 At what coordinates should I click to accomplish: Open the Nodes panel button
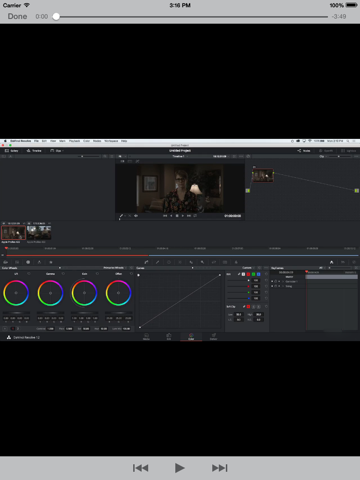pos(304,151)
